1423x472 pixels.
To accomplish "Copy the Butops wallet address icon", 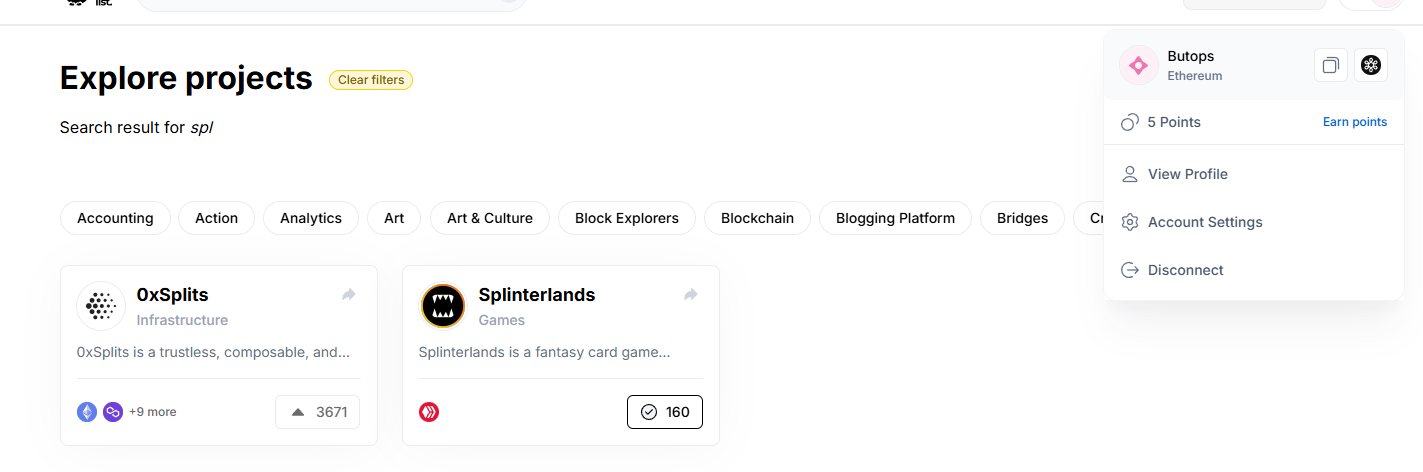I will pyautogui.click(x=1331, y=66).
